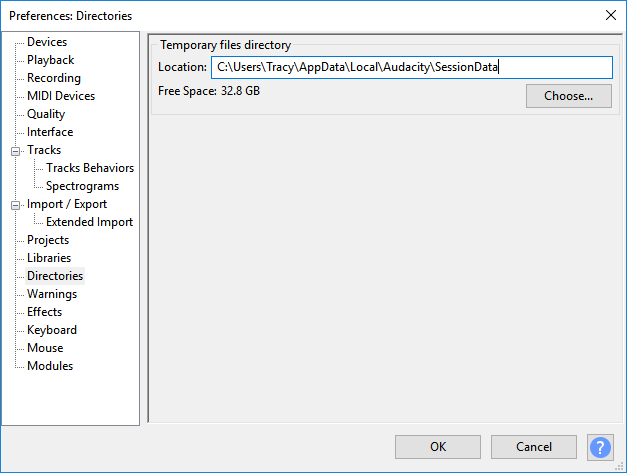Close the Preferences dialog window

(610, 15)
